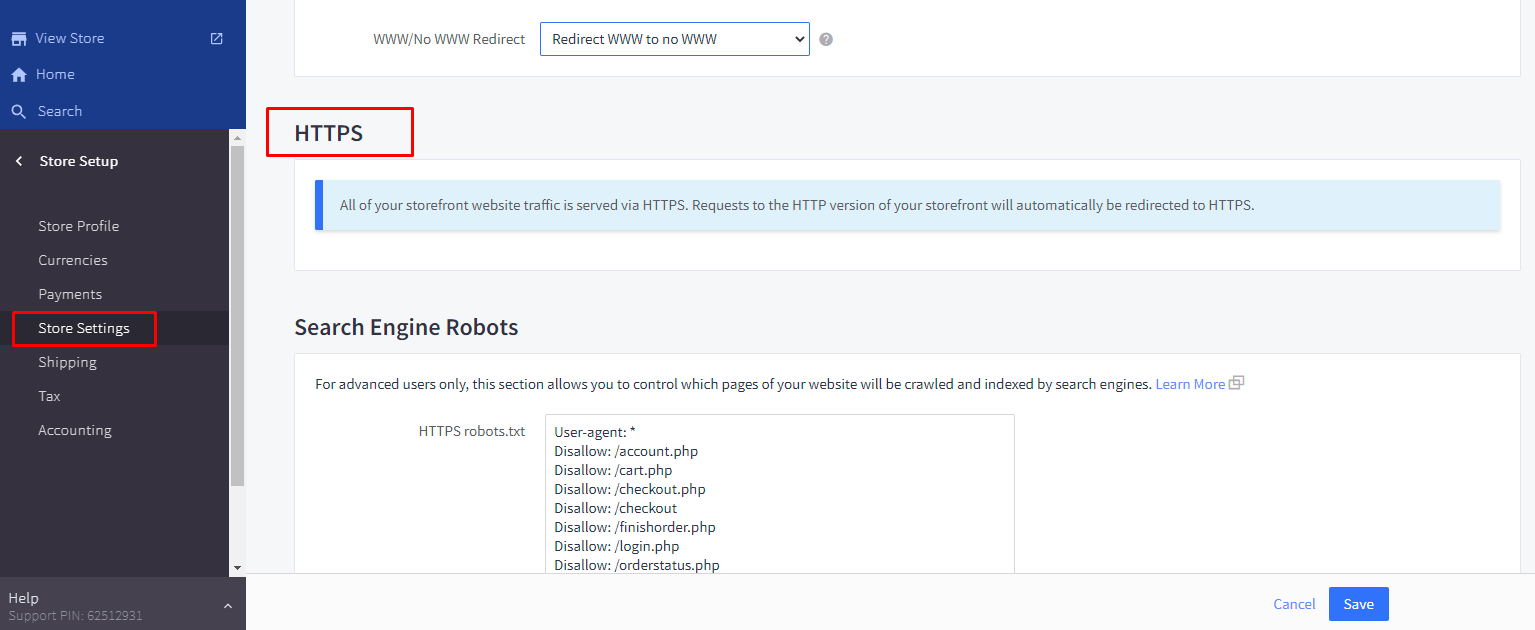
Task: Open Store Profile in sidebar
Action: (x=78, y=226)
